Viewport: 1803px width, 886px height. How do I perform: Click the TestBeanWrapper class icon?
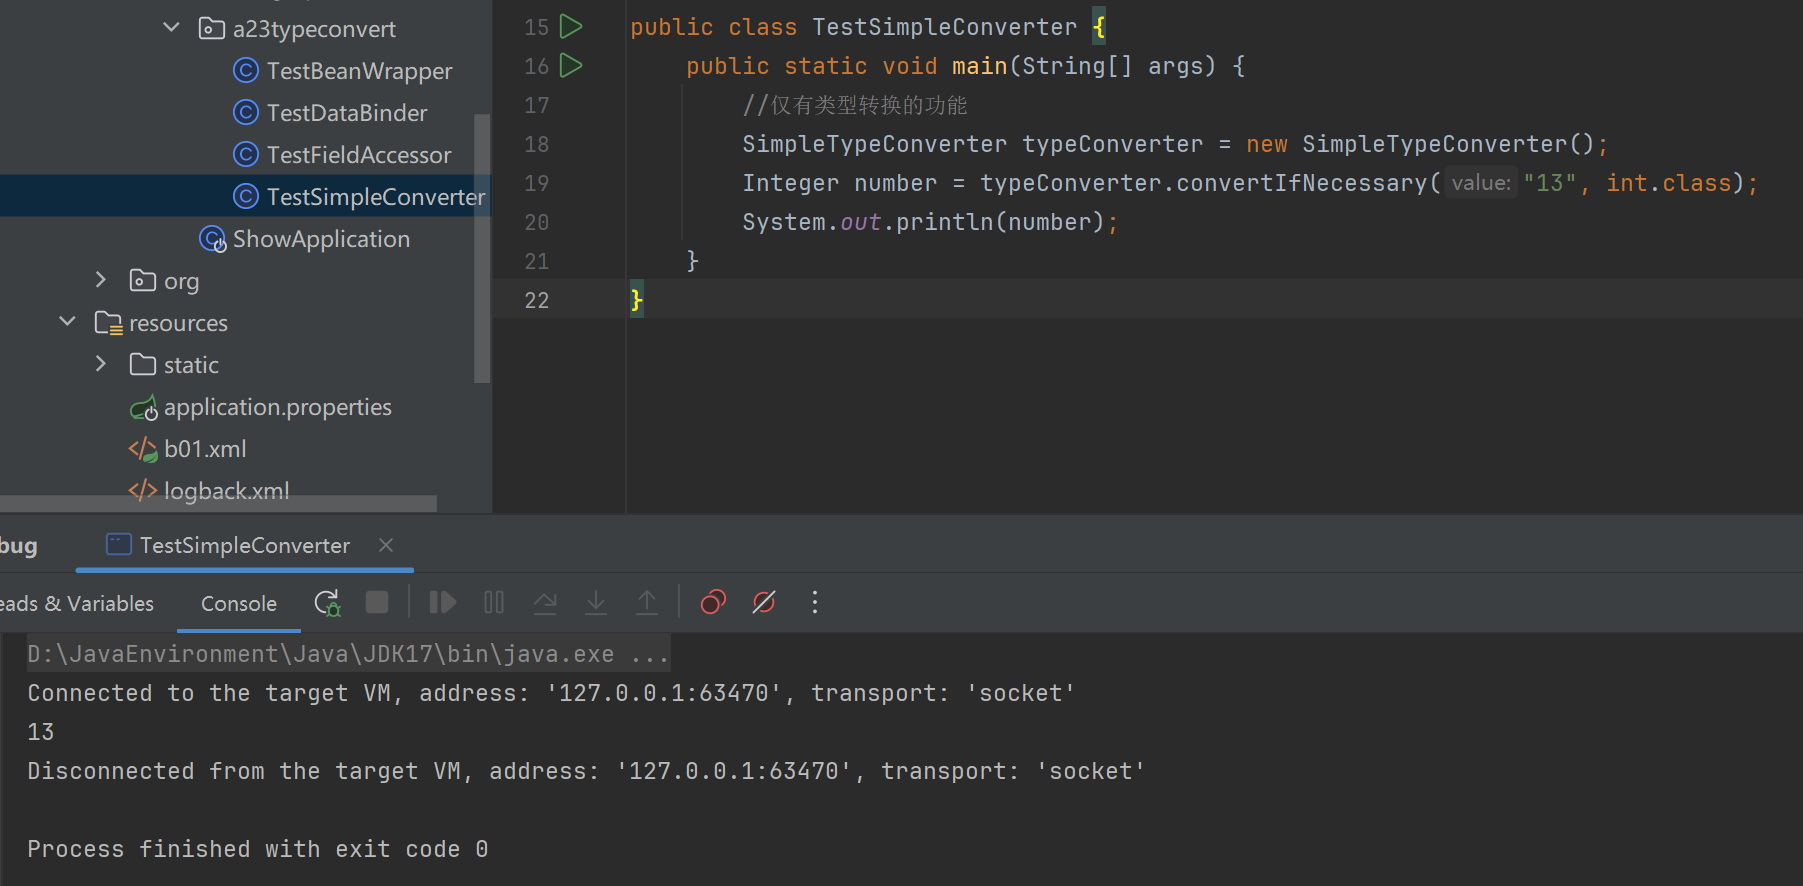click(x=245, y=70)
